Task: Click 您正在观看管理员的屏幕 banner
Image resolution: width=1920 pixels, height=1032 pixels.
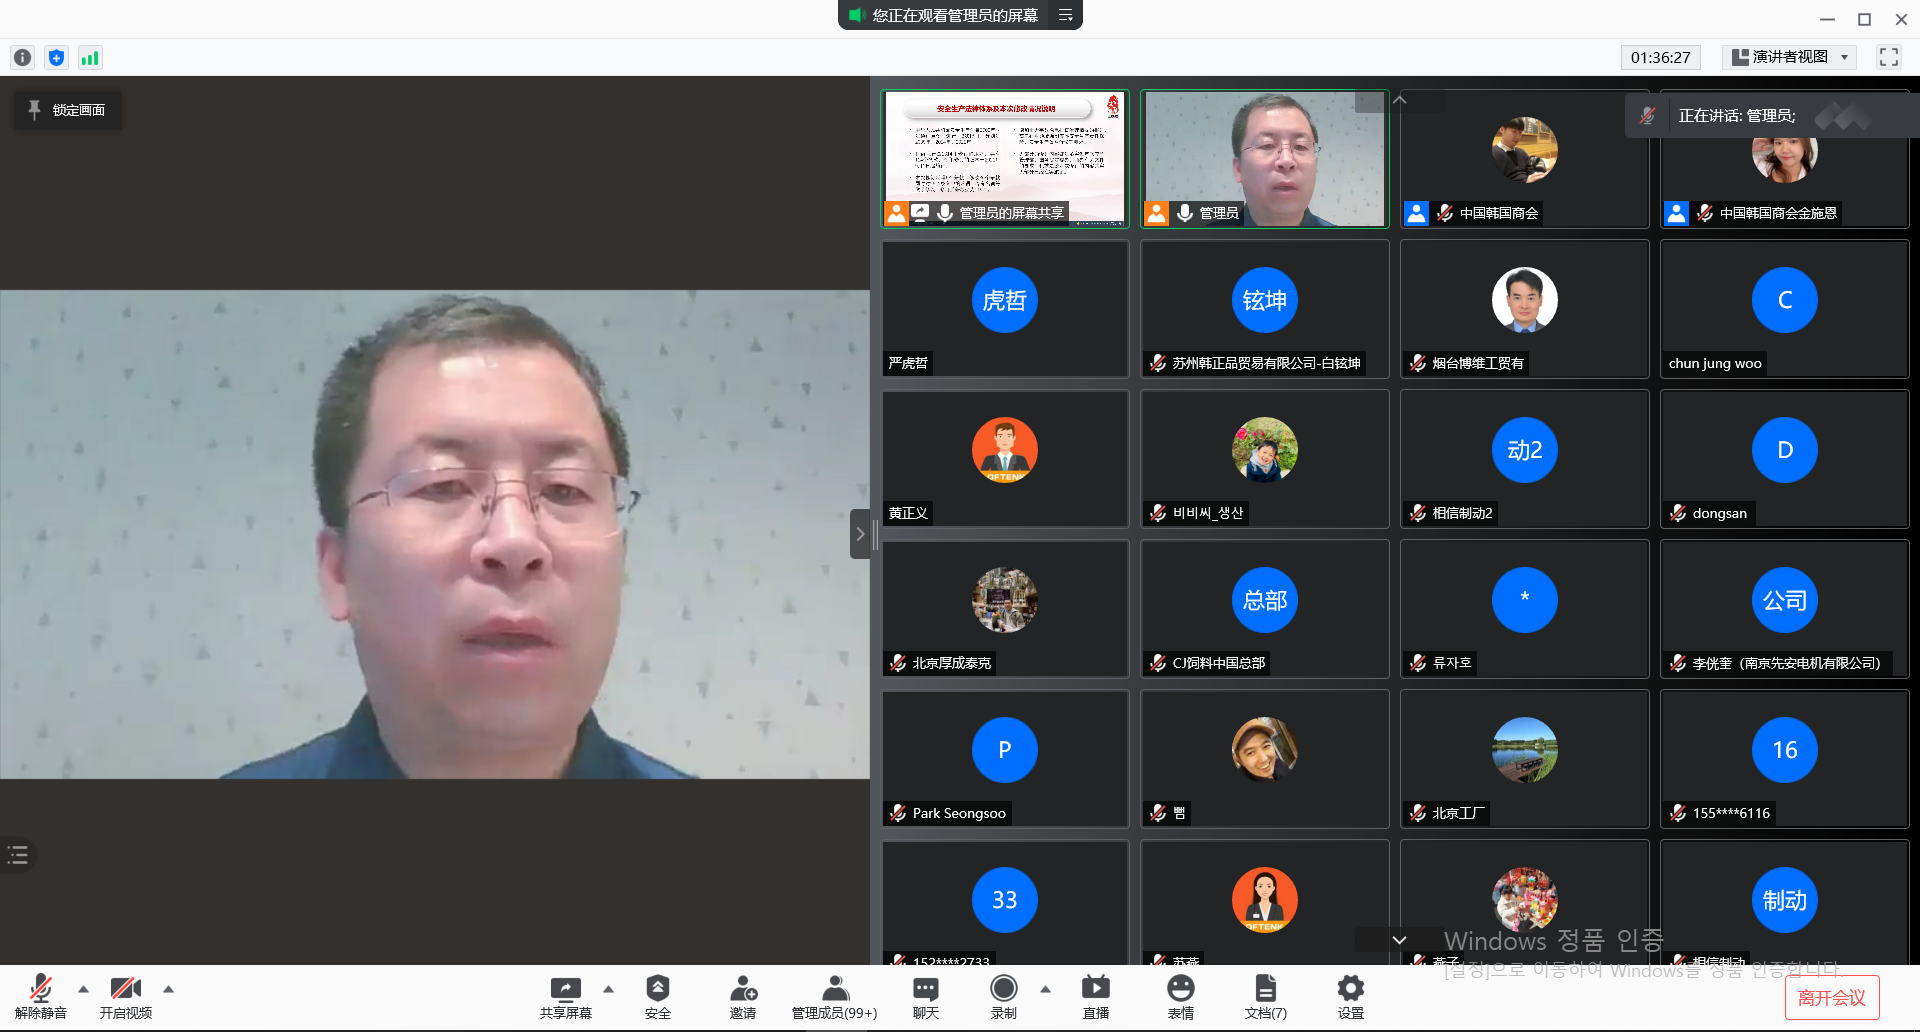Action: (x=945, y=15)
